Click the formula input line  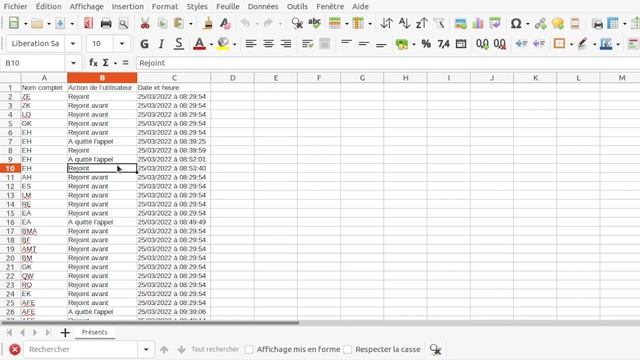388,63
